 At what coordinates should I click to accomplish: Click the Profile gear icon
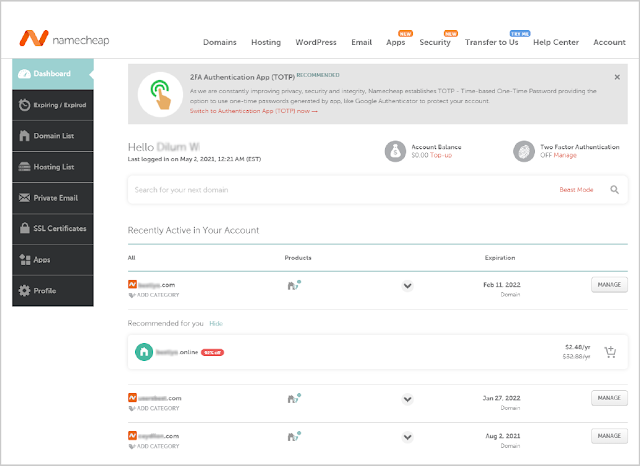pyautogui.click(x=24, y=291)
